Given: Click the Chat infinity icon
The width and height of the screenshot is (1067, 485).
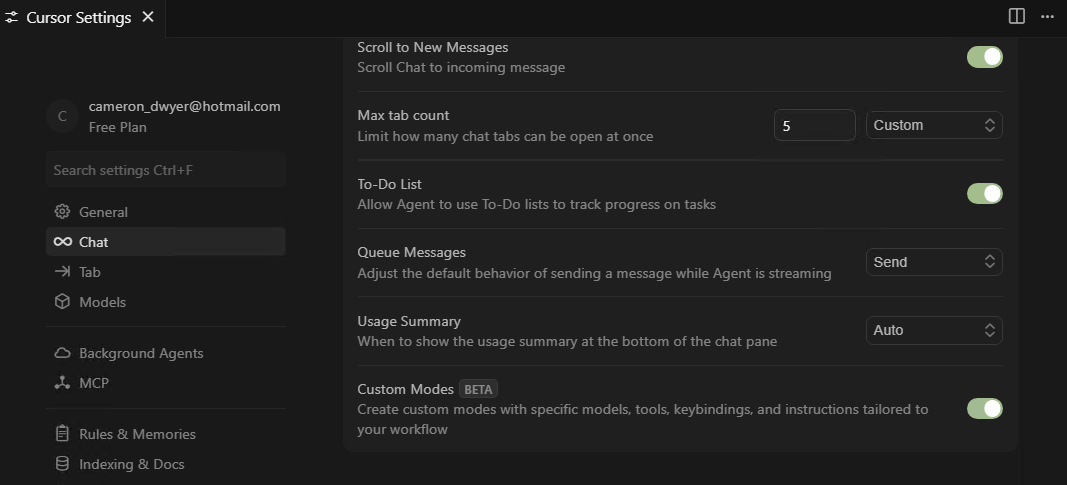Looking at the screenshot, I should pos(62,242).
